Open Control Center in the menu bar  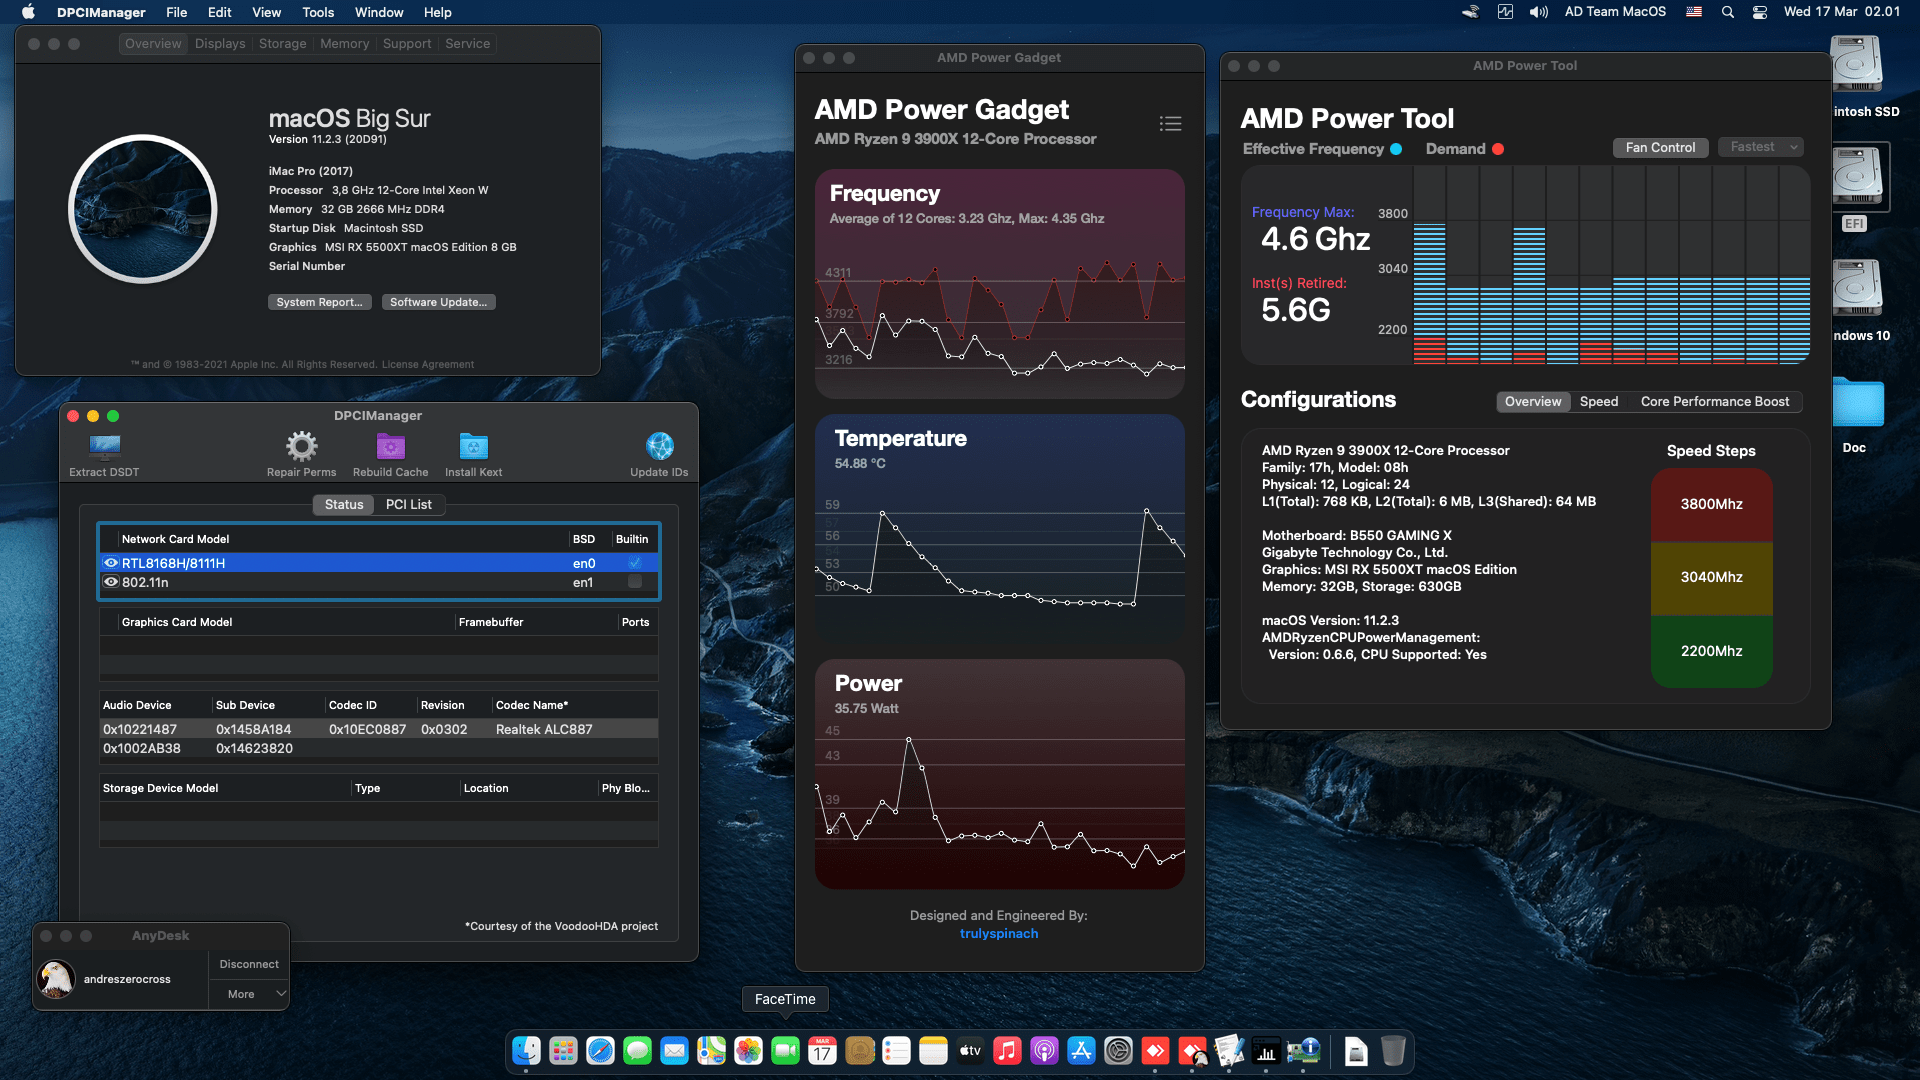coord(1760,12)
